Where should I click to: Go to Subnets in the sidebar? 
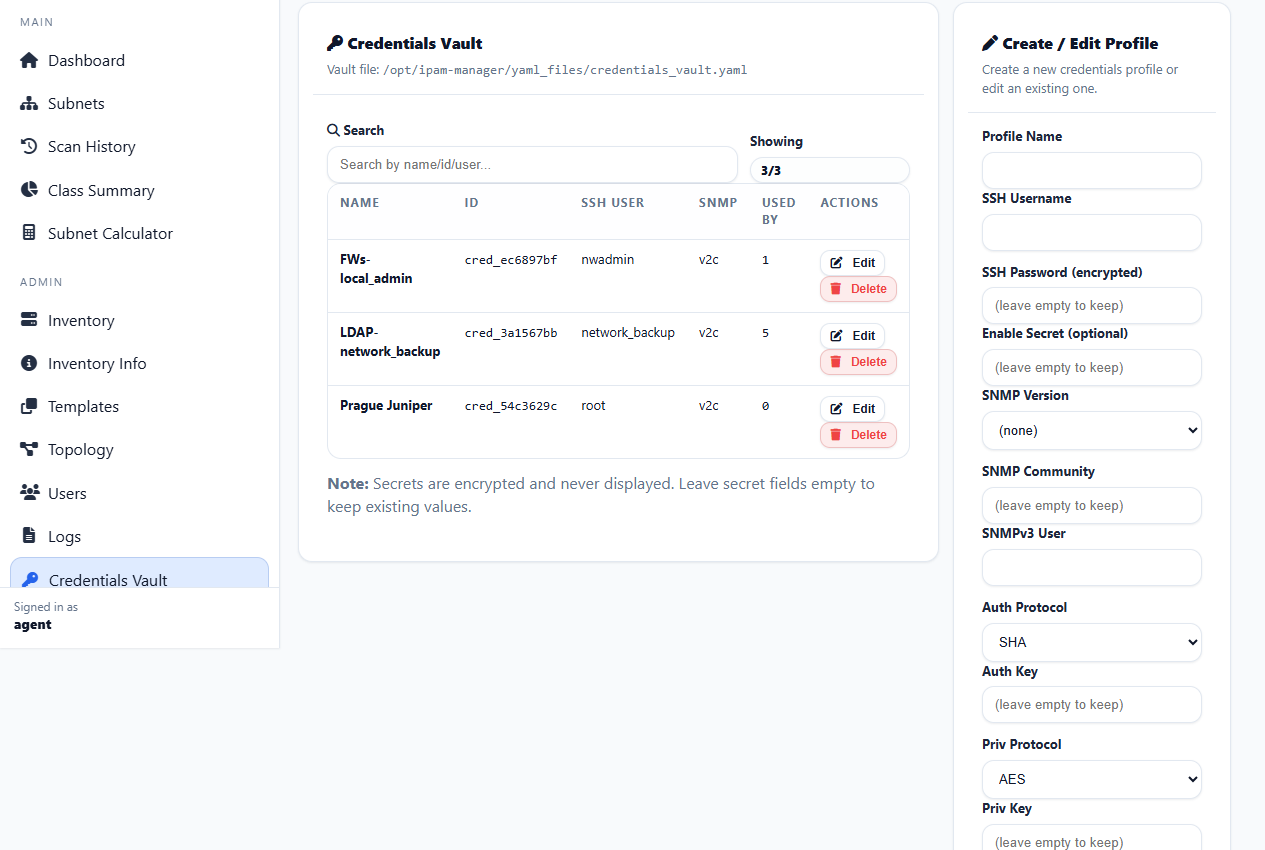tap(139, 103)
